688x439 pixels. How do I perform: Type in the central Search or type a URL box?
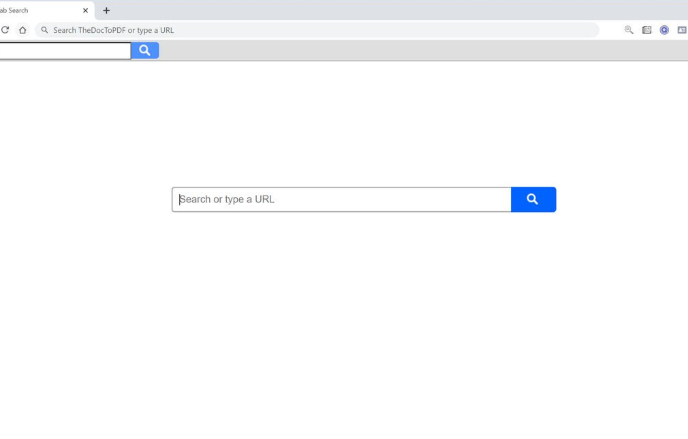tap(342, 200)
